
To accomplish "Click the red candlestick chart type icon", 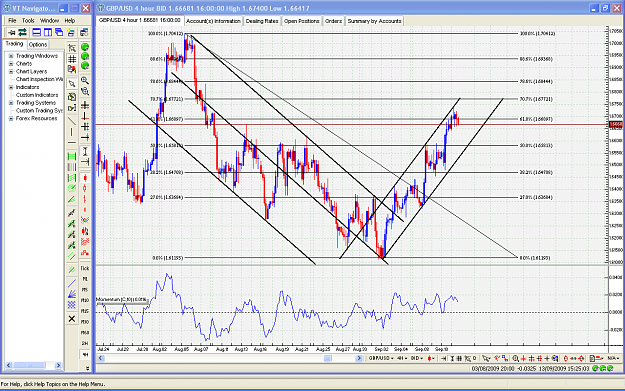I will pos(85,177).
